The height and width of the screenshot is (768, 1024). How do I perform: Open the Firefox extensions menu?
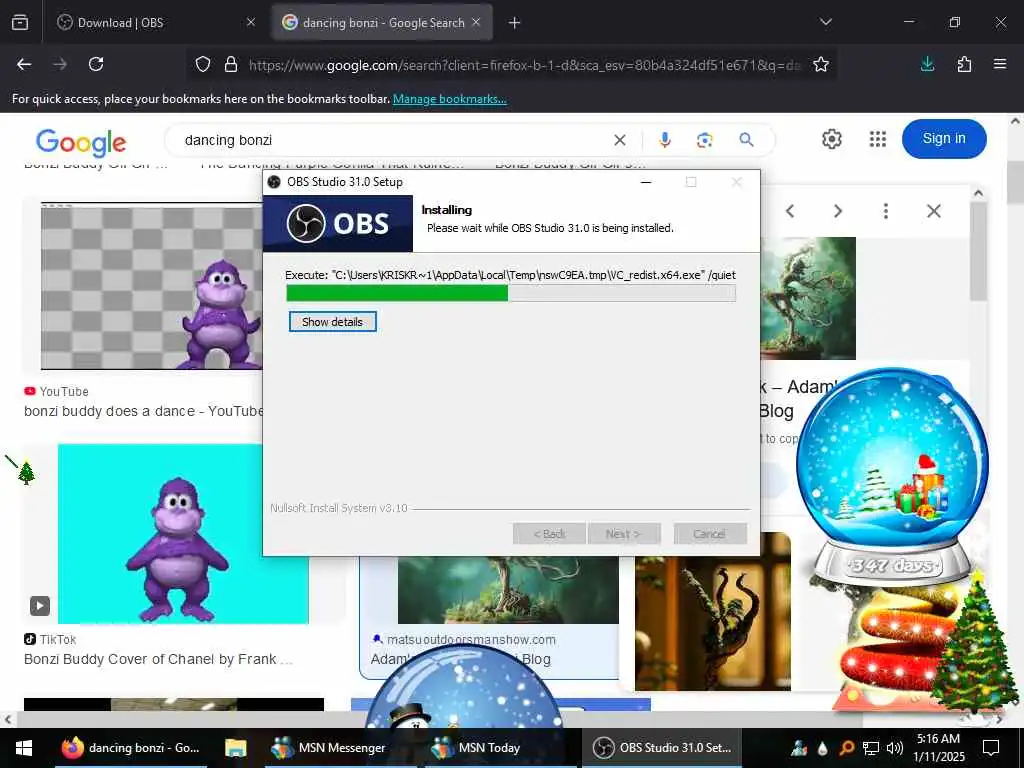tap(965, 64)
